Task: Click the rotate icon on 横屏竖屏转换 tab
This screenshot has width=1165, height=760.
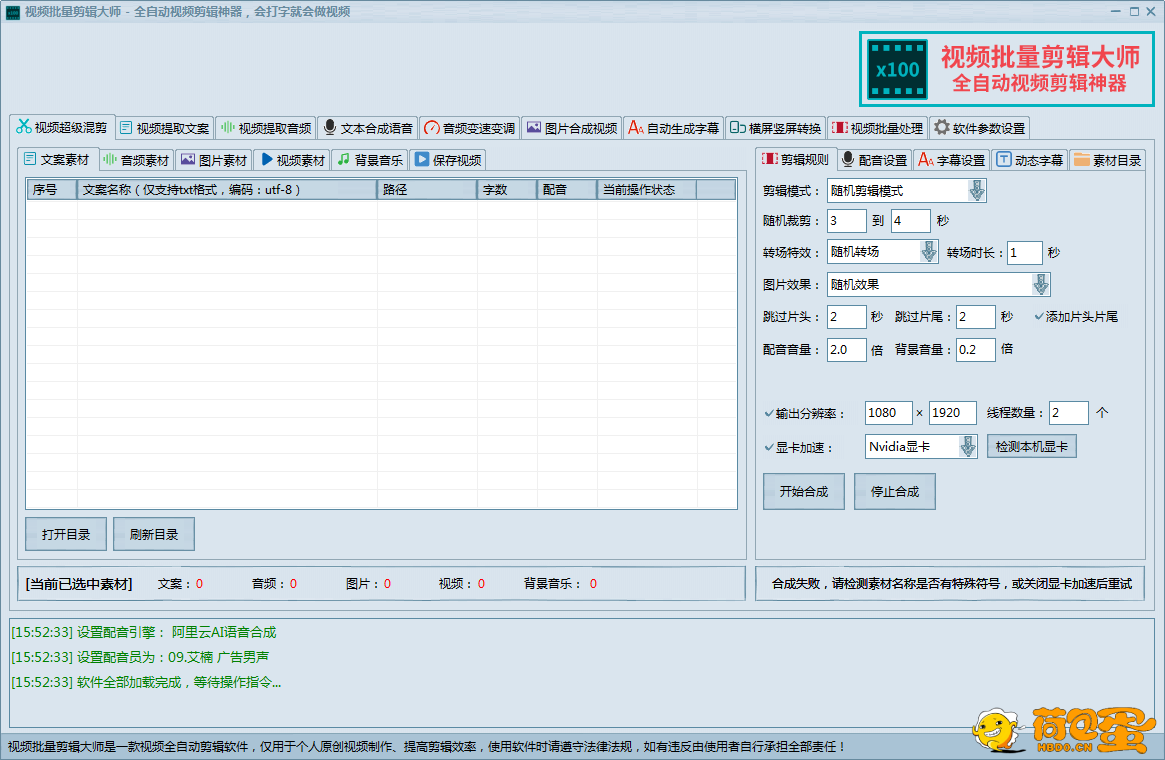Action: (x=737, y=128)
